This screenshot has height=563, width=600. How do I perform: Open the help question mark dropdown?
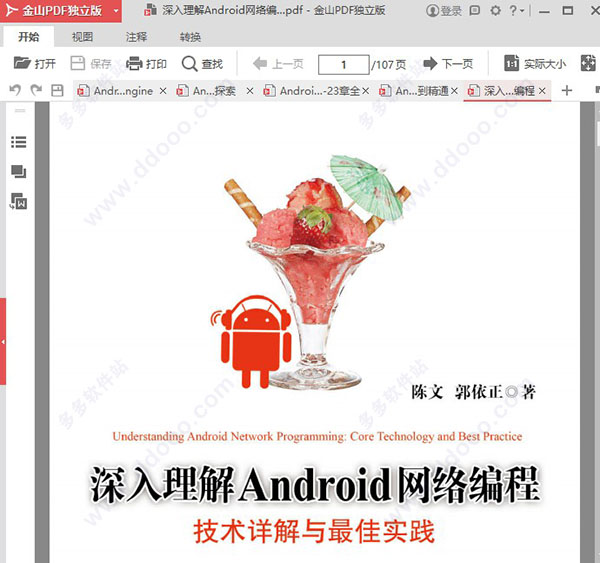tap(517, 10)
